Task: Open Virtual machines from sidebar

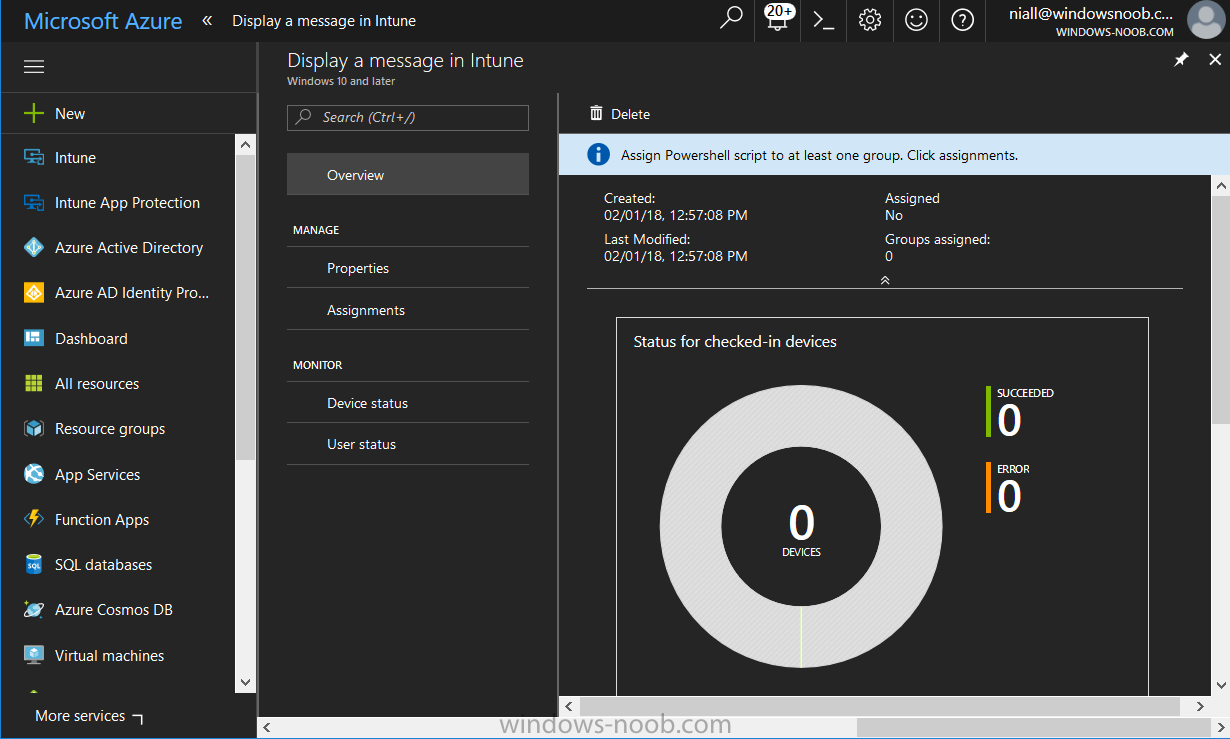Action: (109, 655)
